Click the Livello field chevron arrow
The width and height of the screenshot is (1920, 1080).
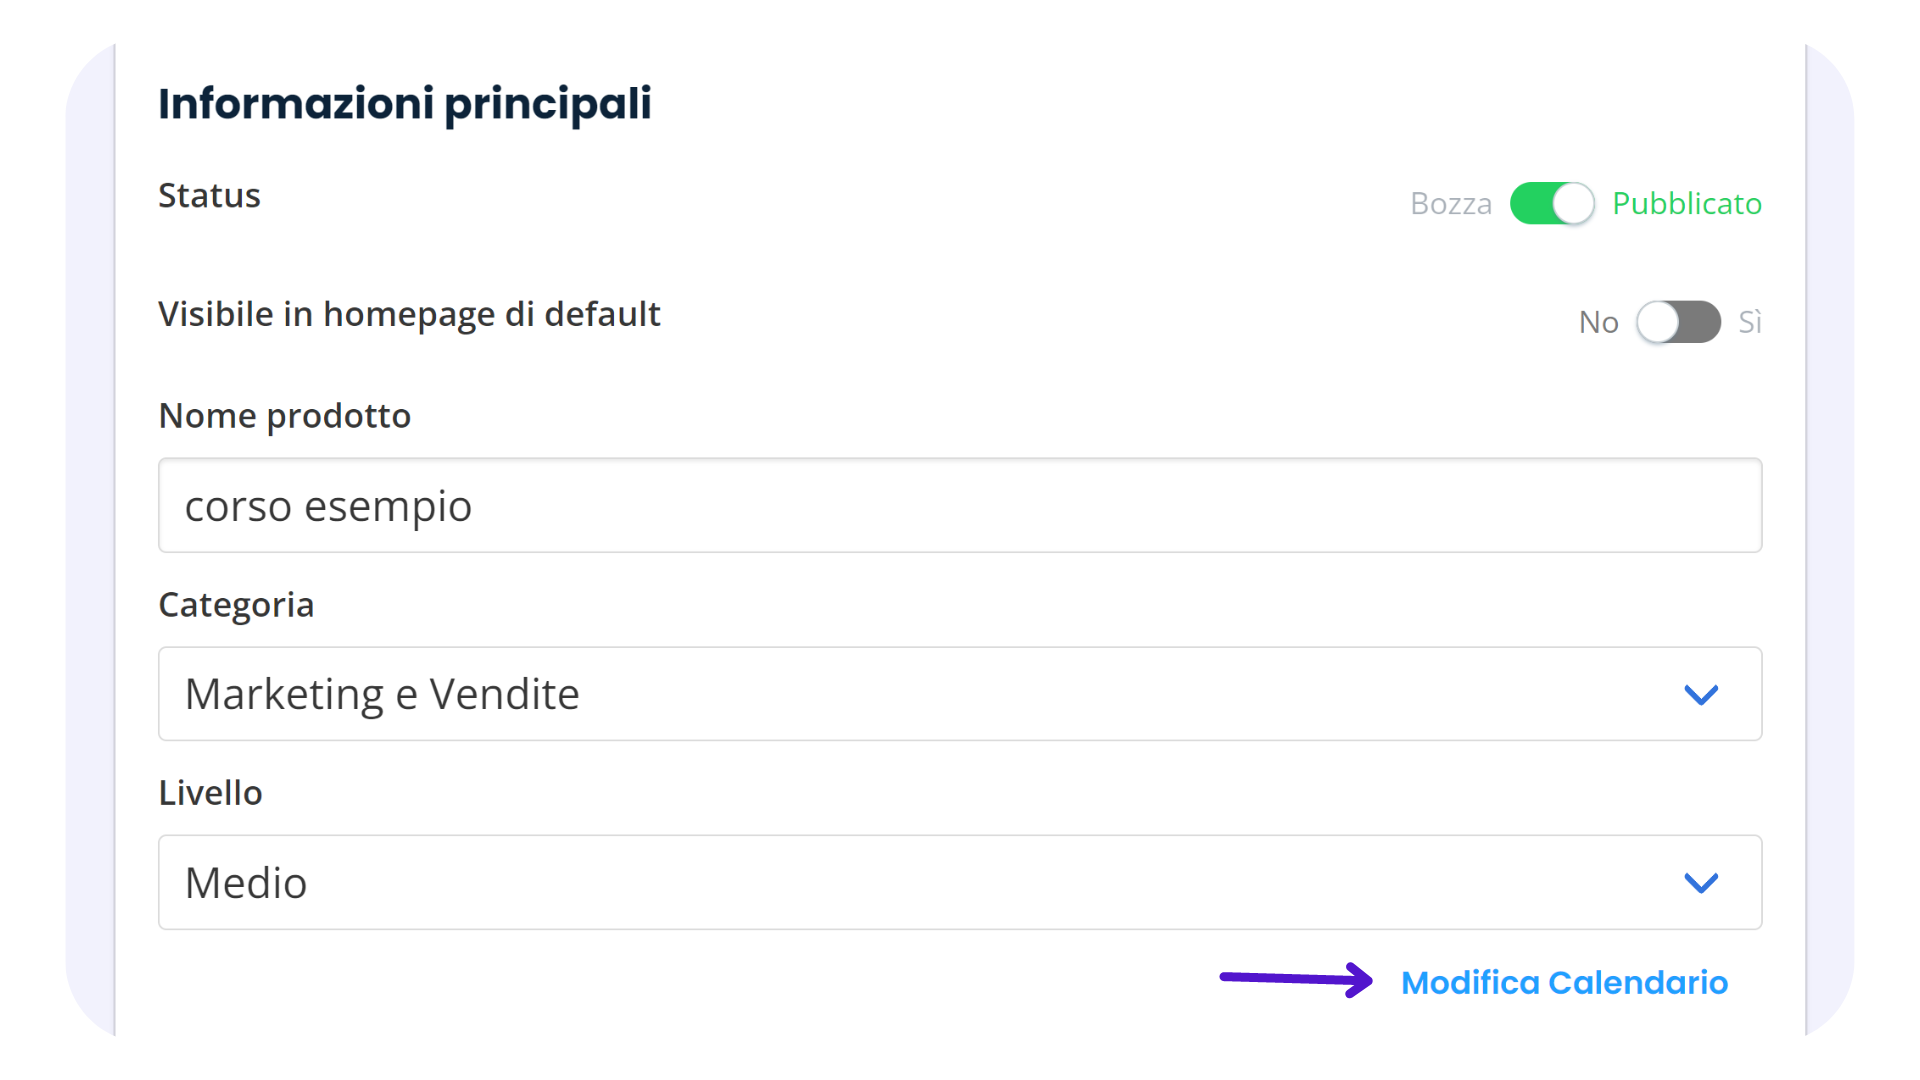tap(1700, 883)
